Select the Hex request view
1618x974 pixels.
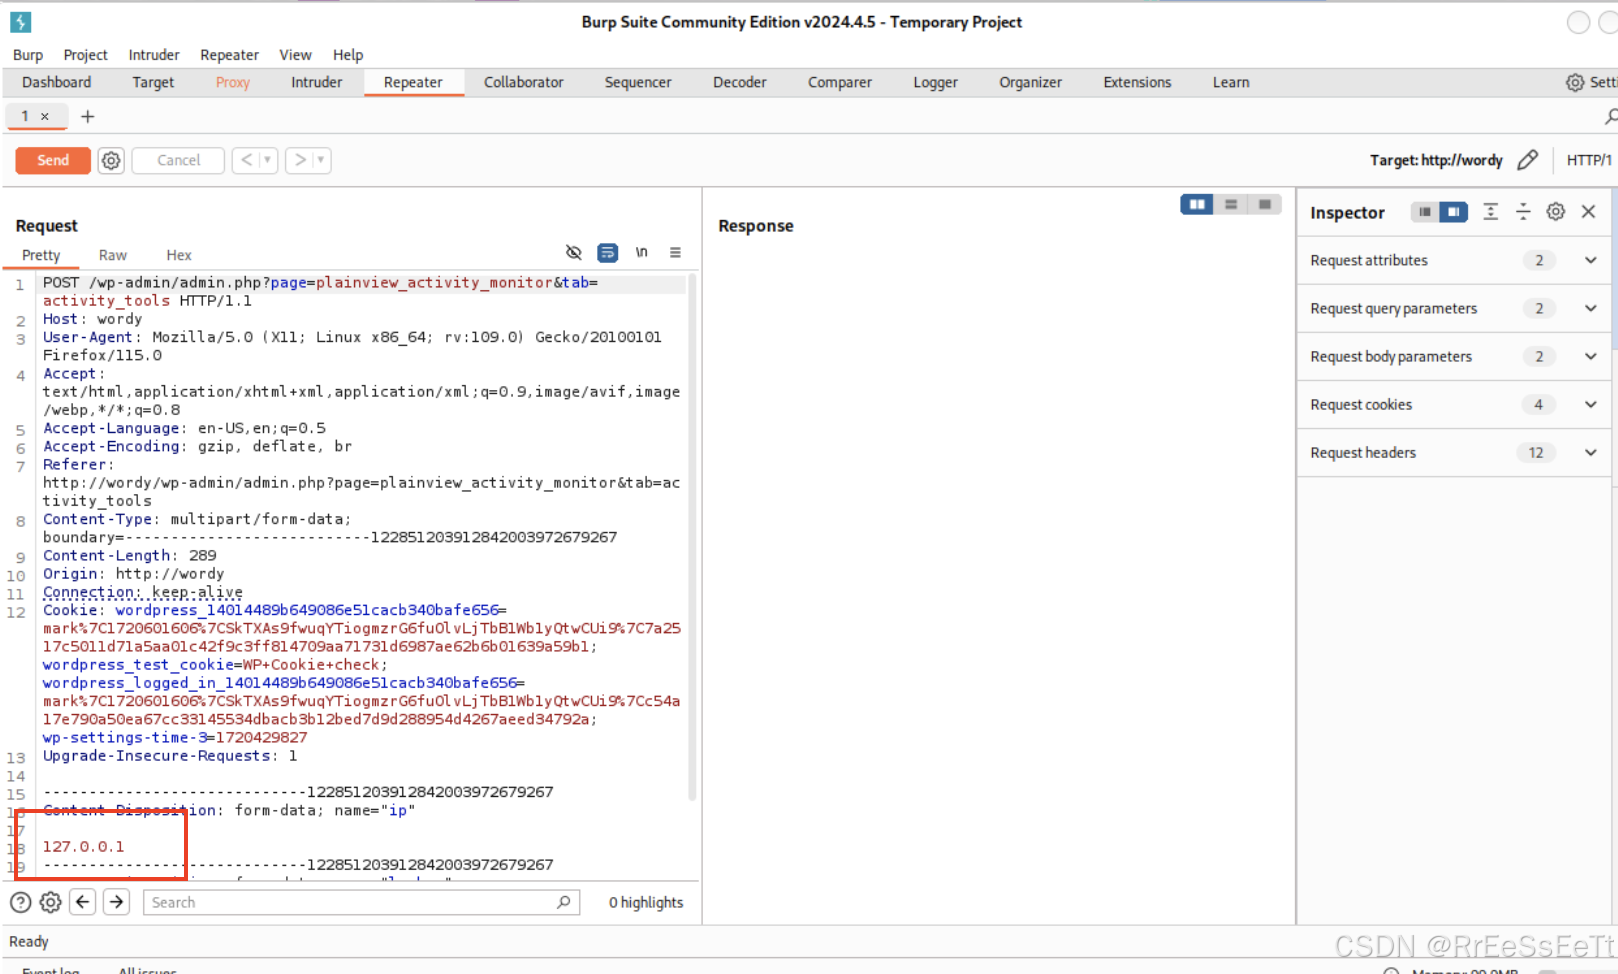[179, 255]
